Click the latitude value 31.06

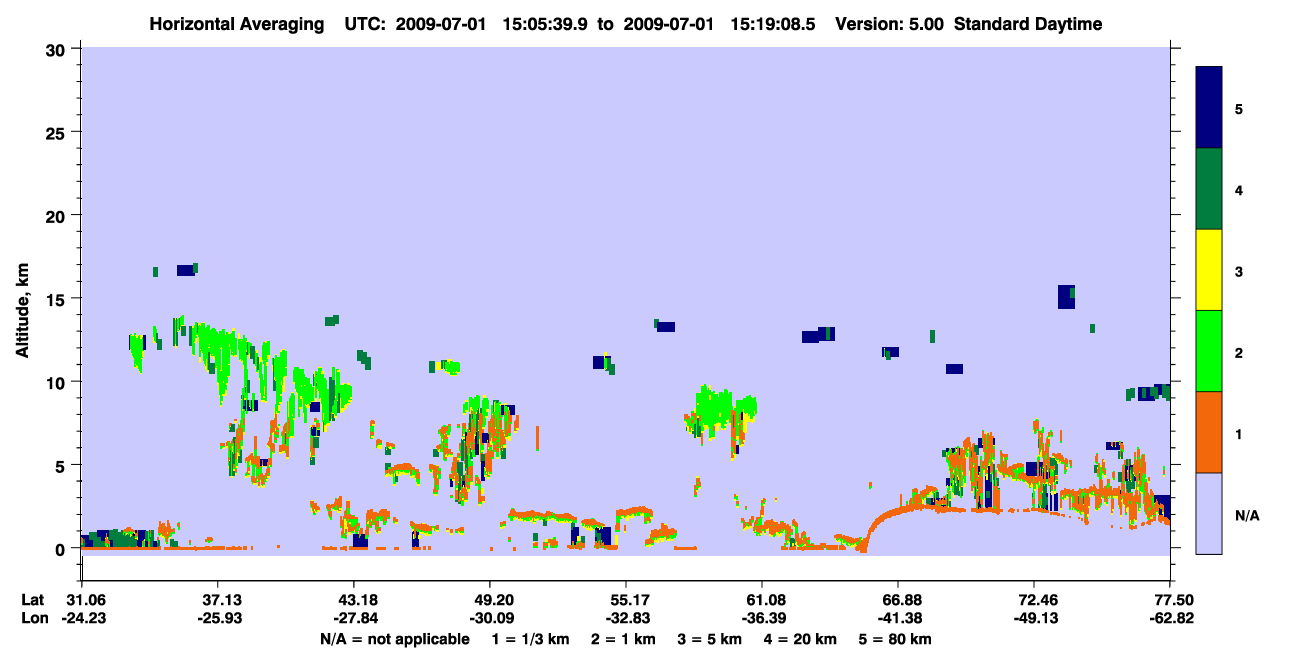coord(81,600)
